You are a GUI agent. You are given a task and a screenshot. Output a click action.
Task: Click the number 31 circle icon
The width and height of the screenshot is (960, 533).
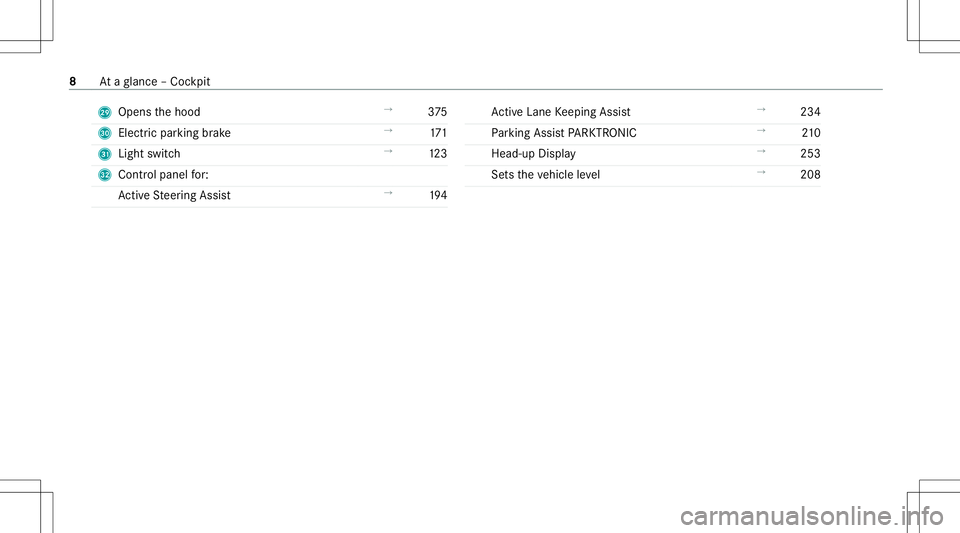coord(105,154)
